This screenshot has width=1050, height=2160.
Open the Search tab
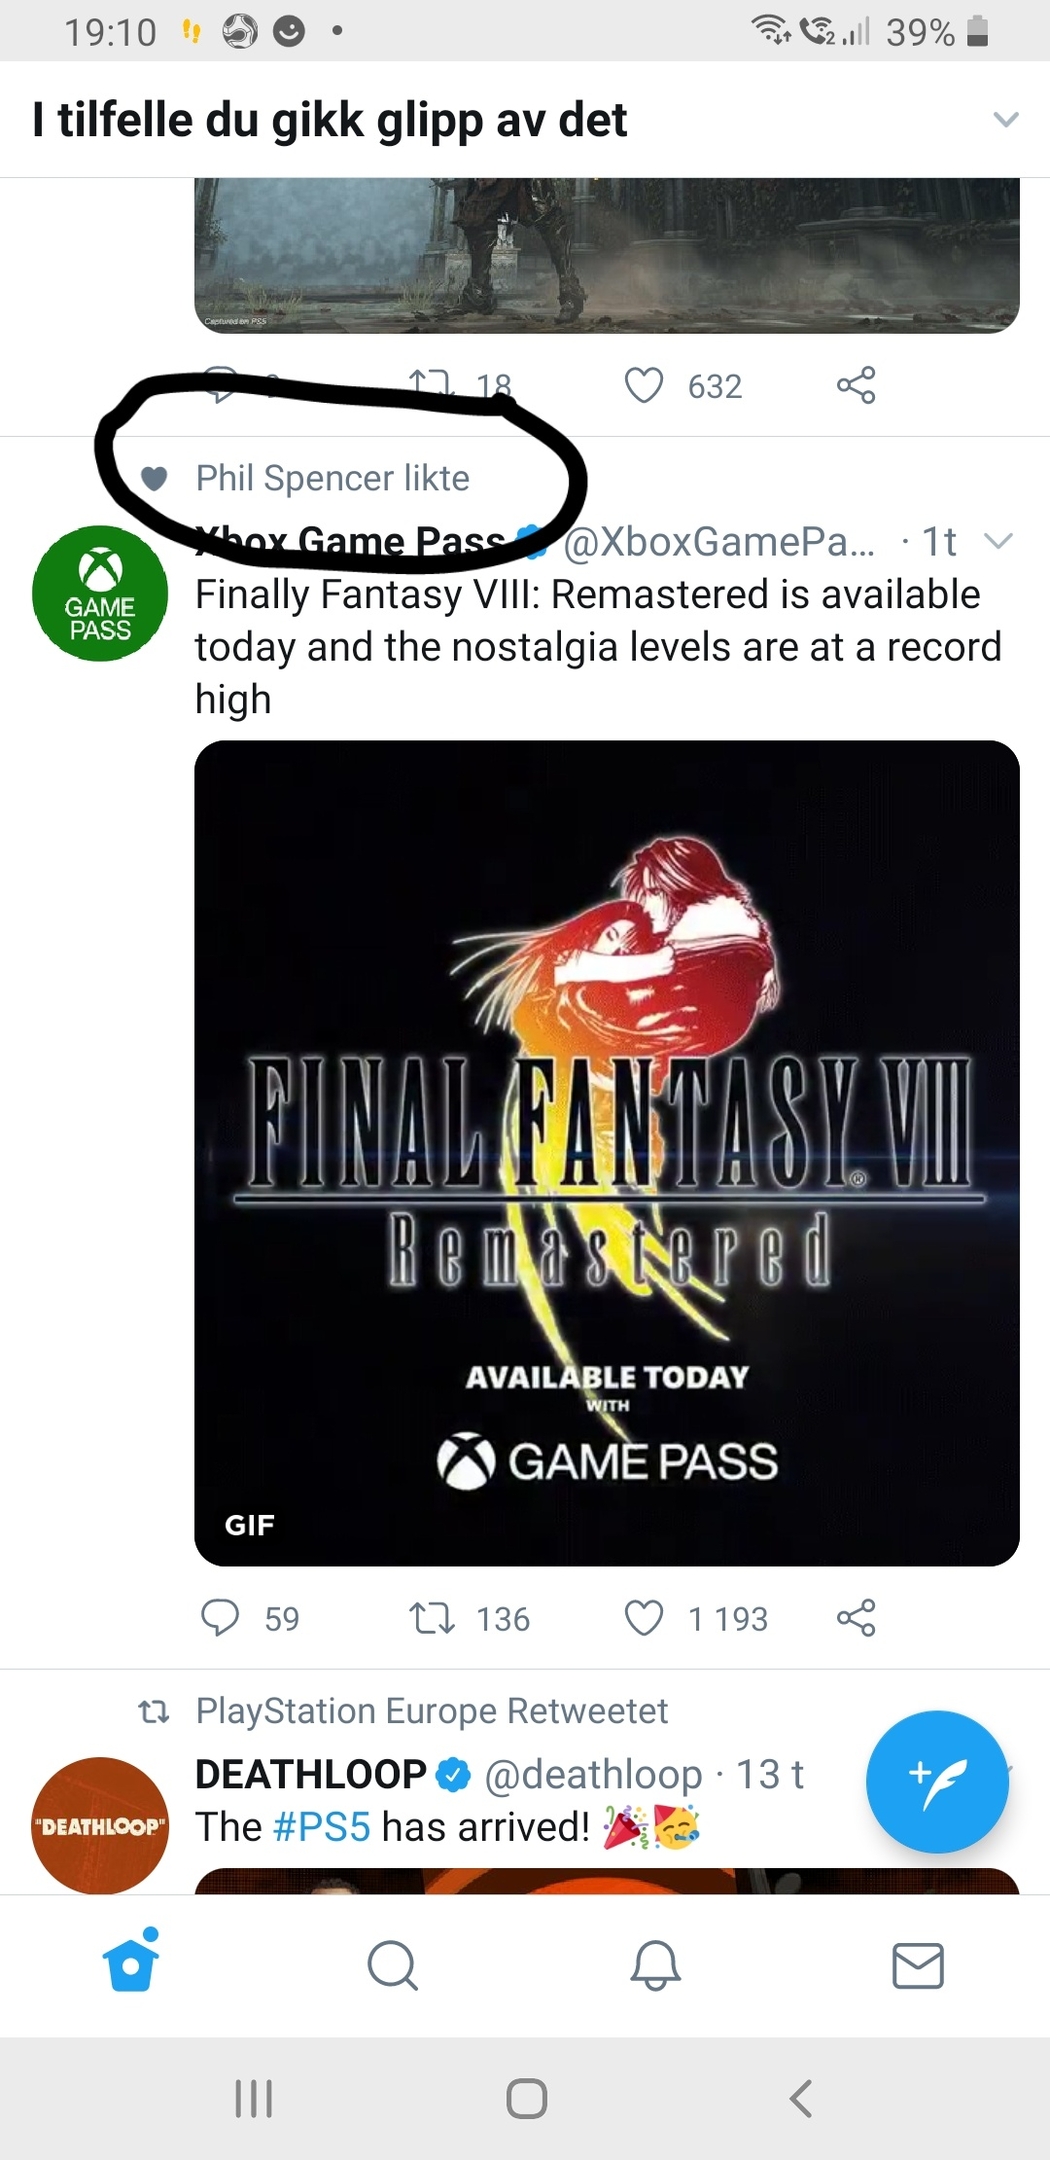(393, 1966)
